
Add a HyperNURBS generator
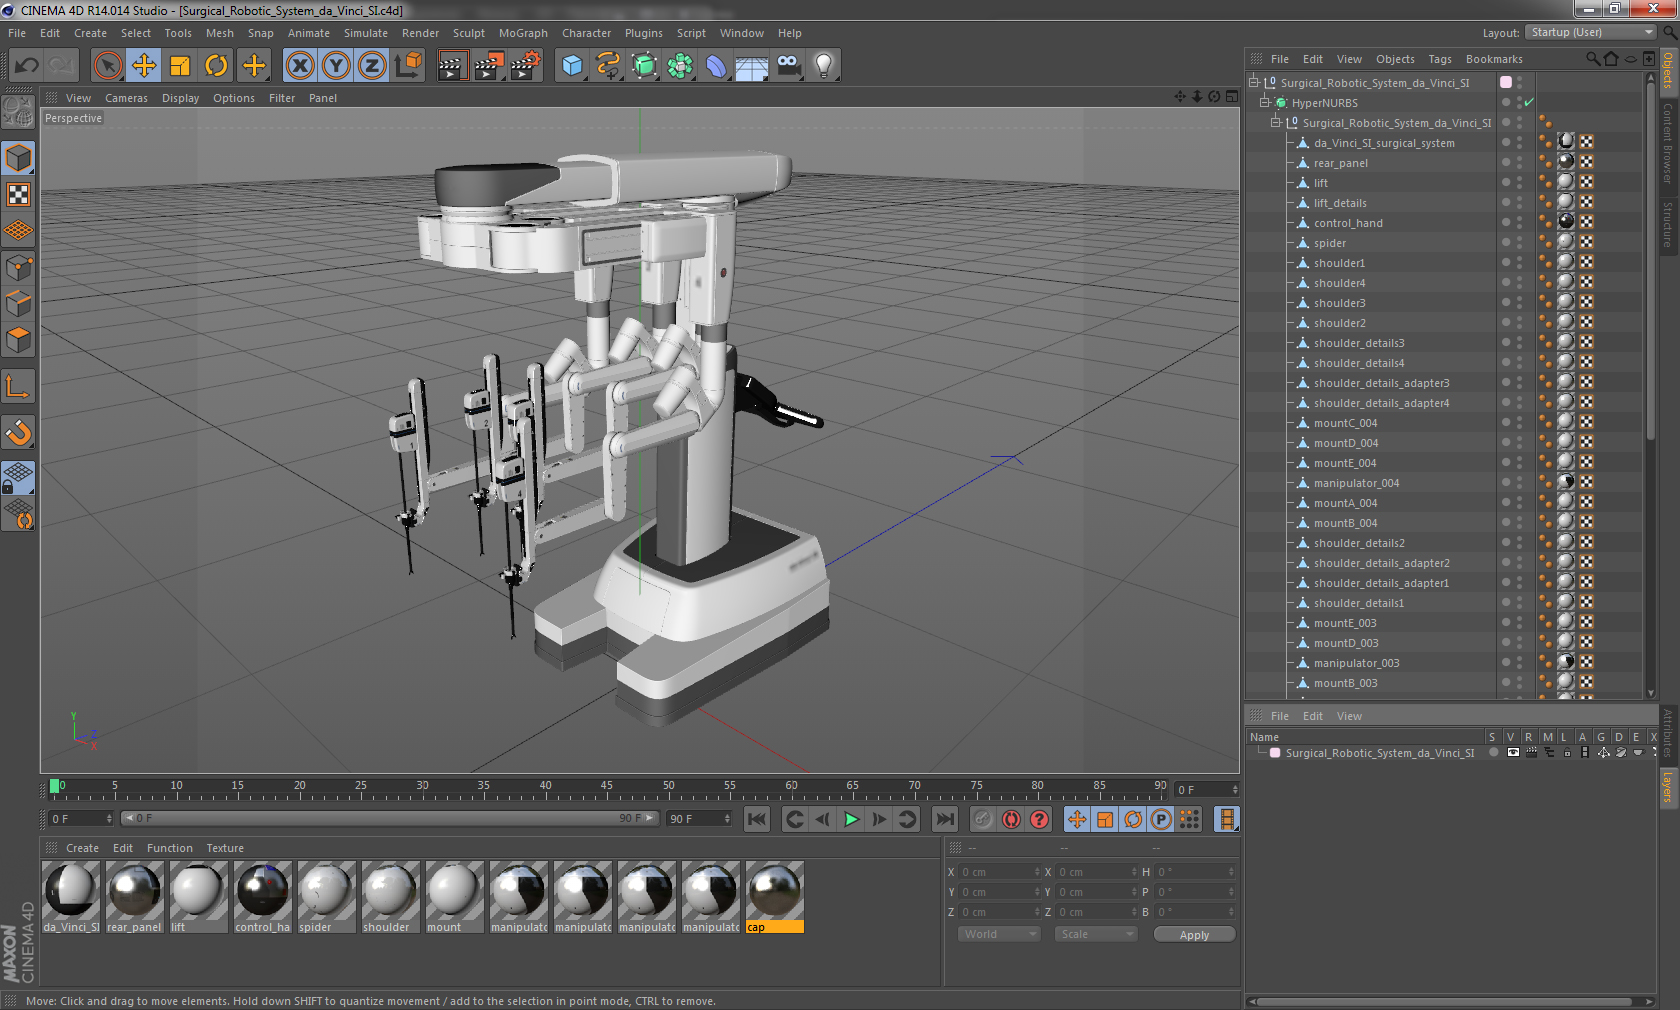tap(645, 66)
